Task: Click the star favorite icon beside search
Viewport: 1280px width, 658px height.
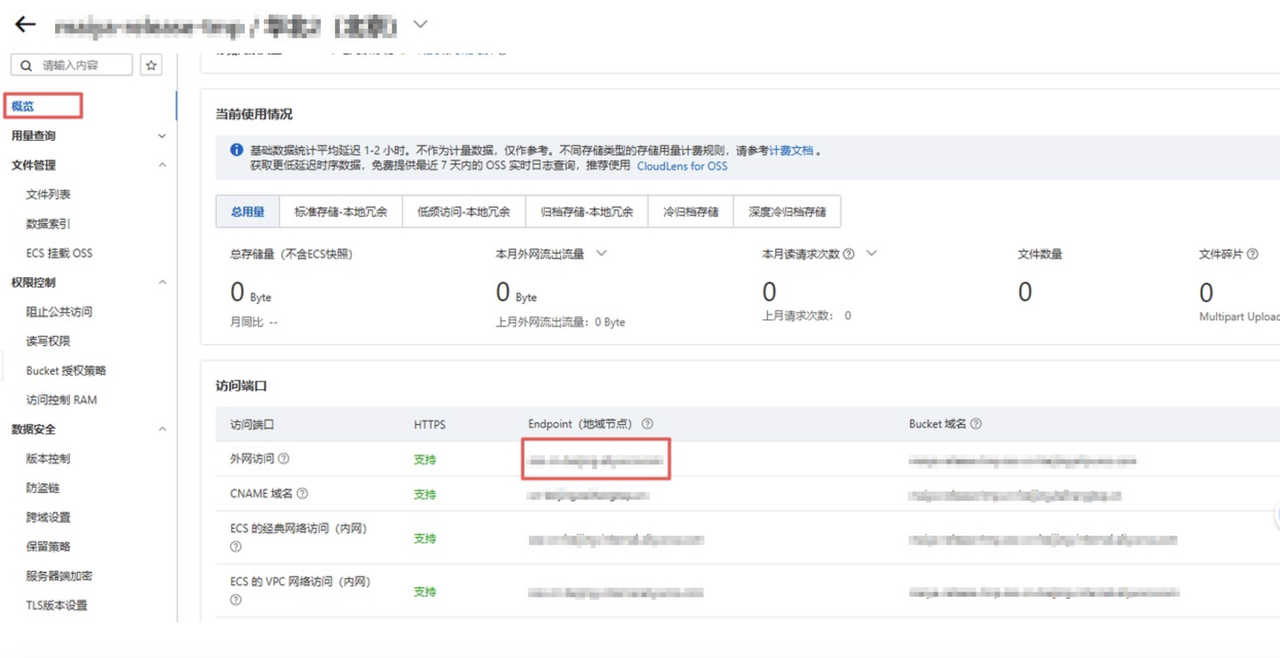Action: tap(151, 65)
